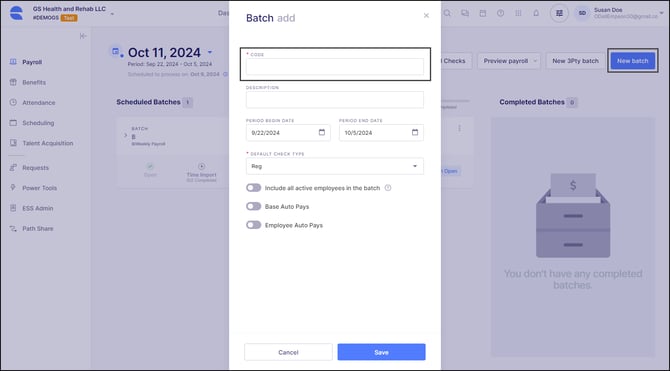This screenshot has width=670, height=371.
Task: Open the Default Check Type dropdown
Action: [x=335, y=166]
